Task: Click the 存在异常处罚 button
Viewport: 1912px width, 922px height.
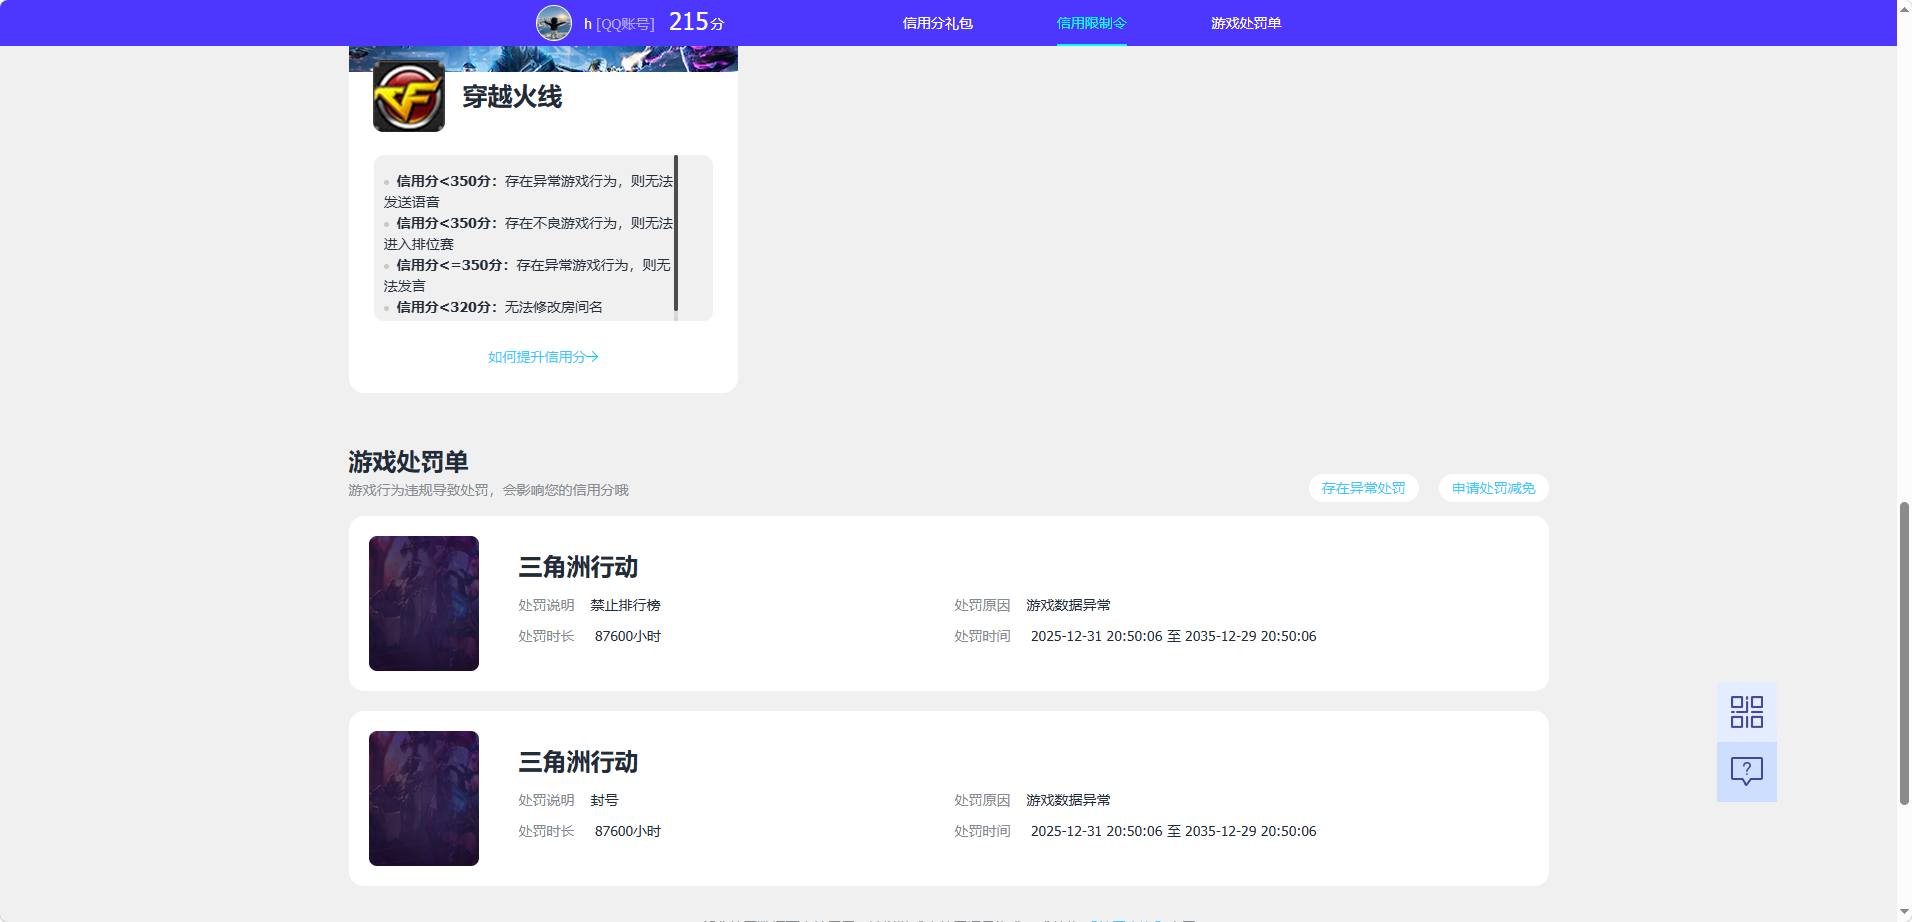Action: click(1364, 488)
